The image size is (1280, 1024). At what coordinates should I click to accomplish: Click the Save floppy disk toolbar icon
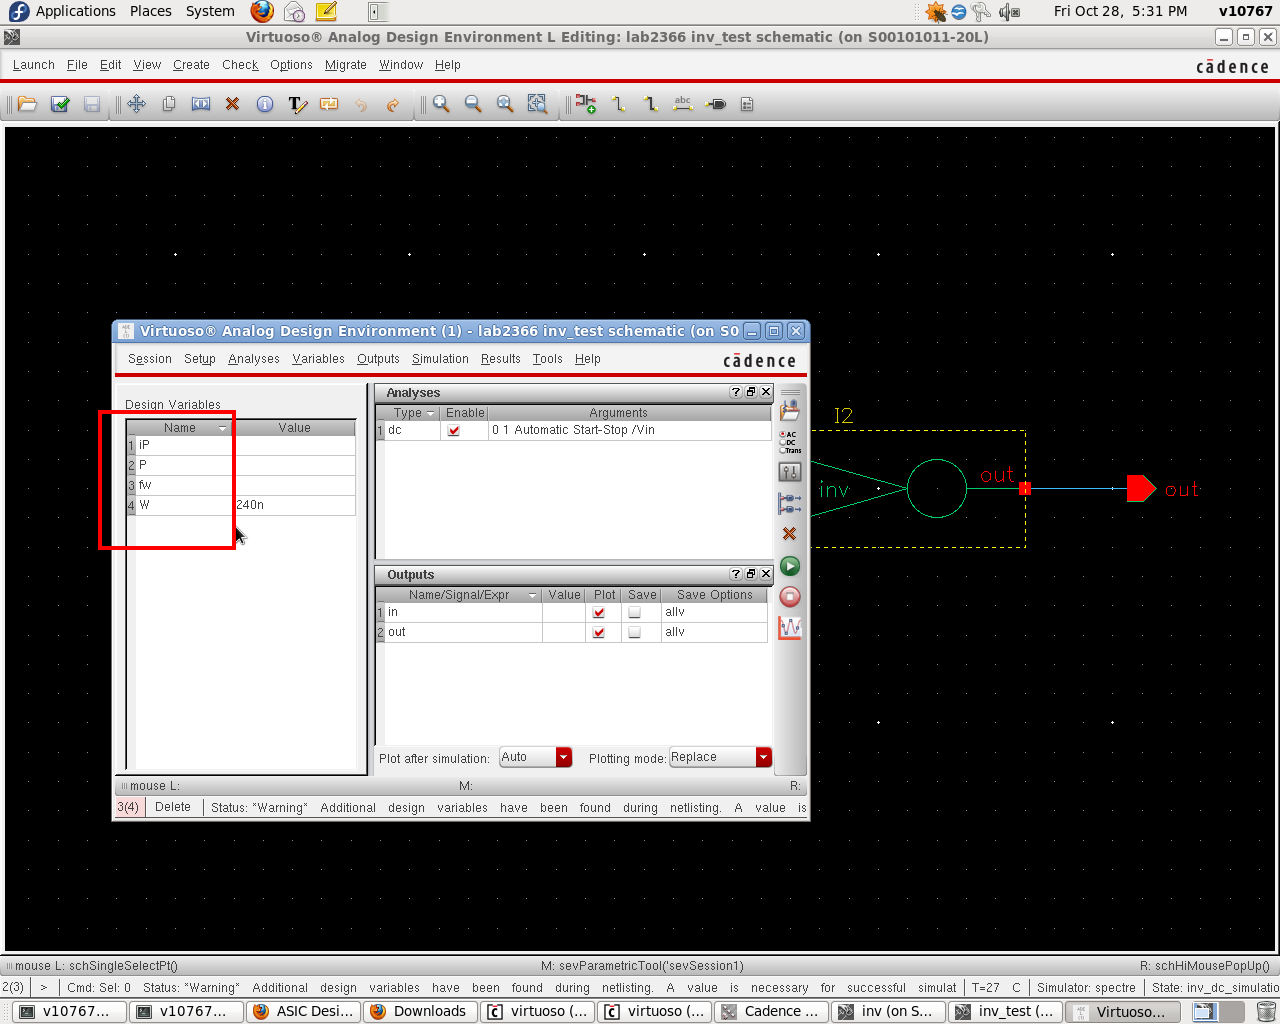pos(92,104)
